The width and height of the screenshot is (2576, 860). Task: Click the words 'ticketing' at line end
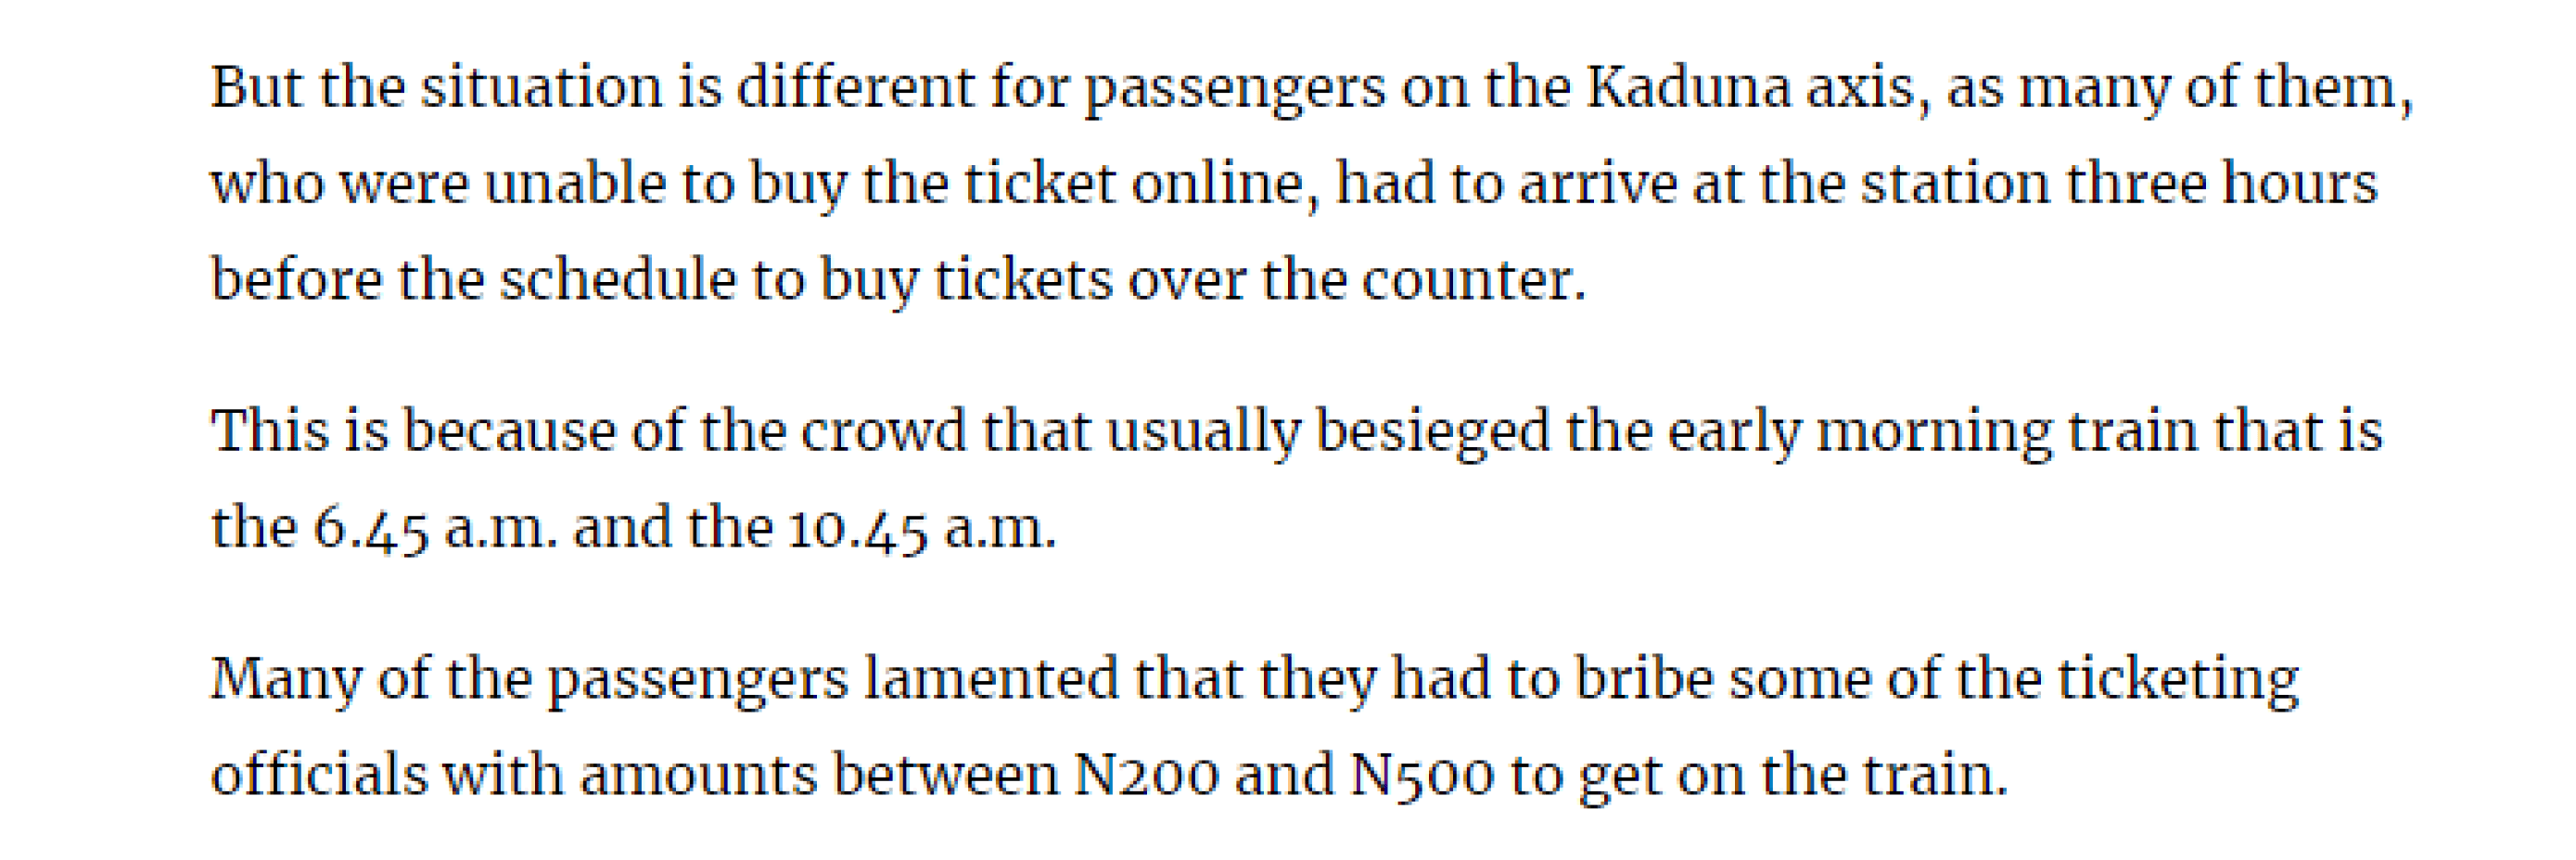tap(2178, 680)
